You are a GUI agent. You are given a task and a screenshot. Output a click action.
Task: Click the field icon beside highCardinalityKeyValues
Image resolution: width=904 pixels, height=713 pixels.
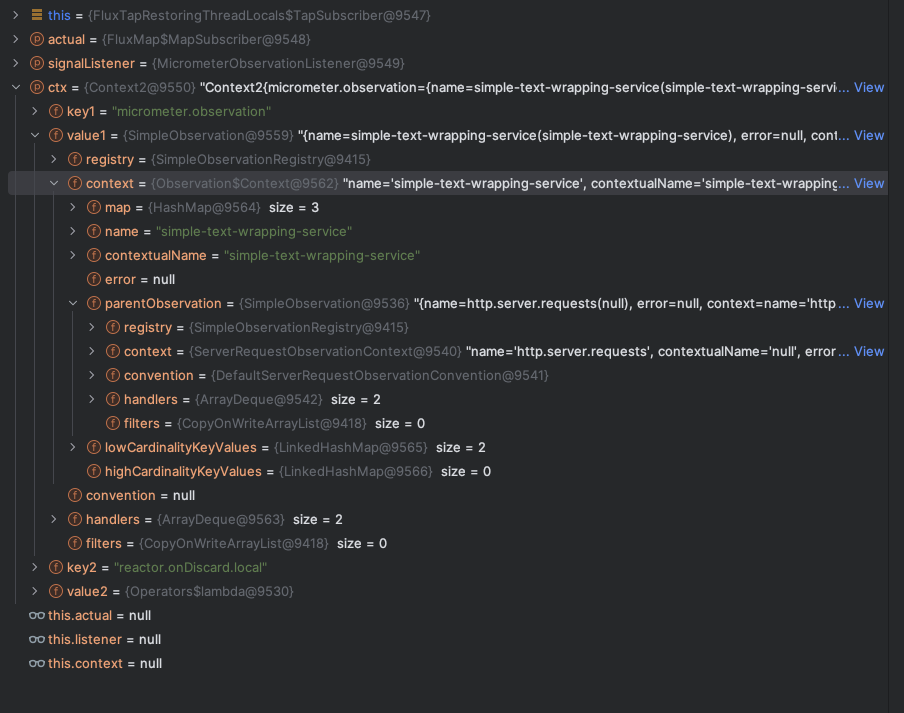[94, 471]
